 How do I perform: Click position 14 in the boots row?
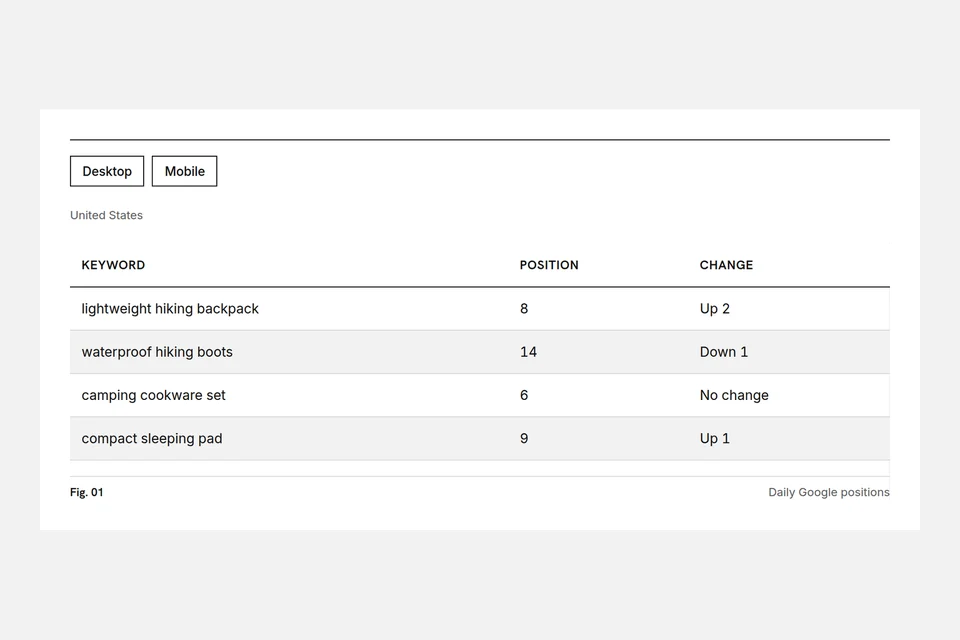click(528, 352)
